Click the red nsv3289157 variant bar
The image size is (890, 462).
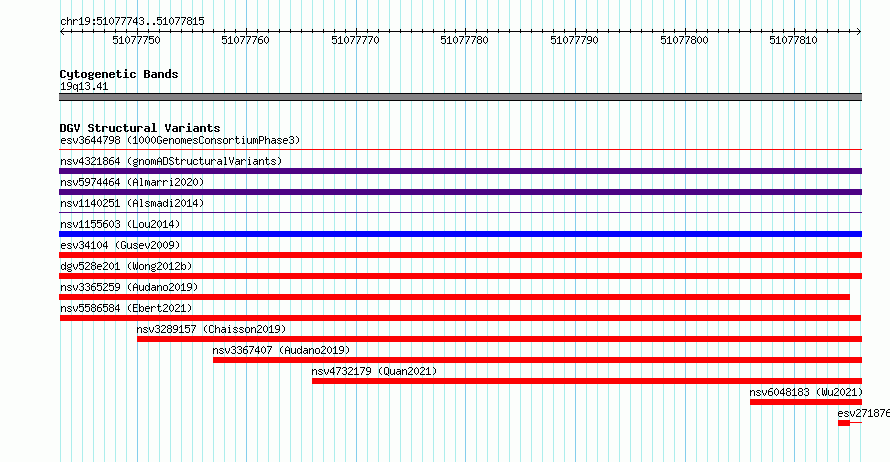click(x=499, y=339)
